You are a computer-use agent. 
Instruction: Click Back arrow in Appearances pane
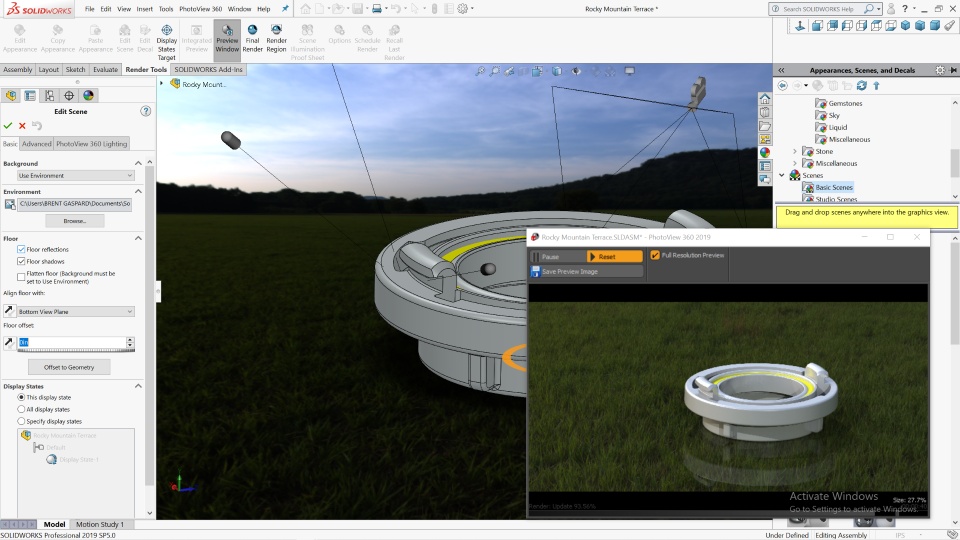tap(782, 86)
